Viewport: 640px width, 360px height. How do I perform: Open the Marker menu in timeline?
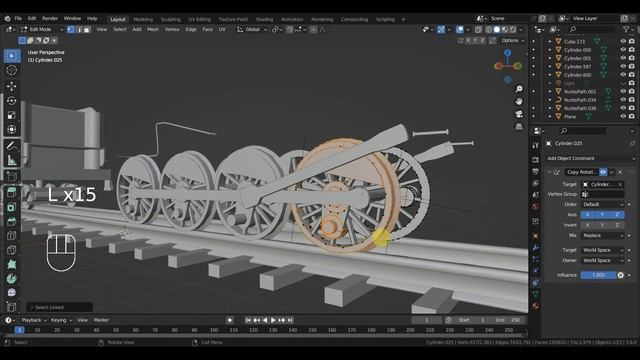101,320
